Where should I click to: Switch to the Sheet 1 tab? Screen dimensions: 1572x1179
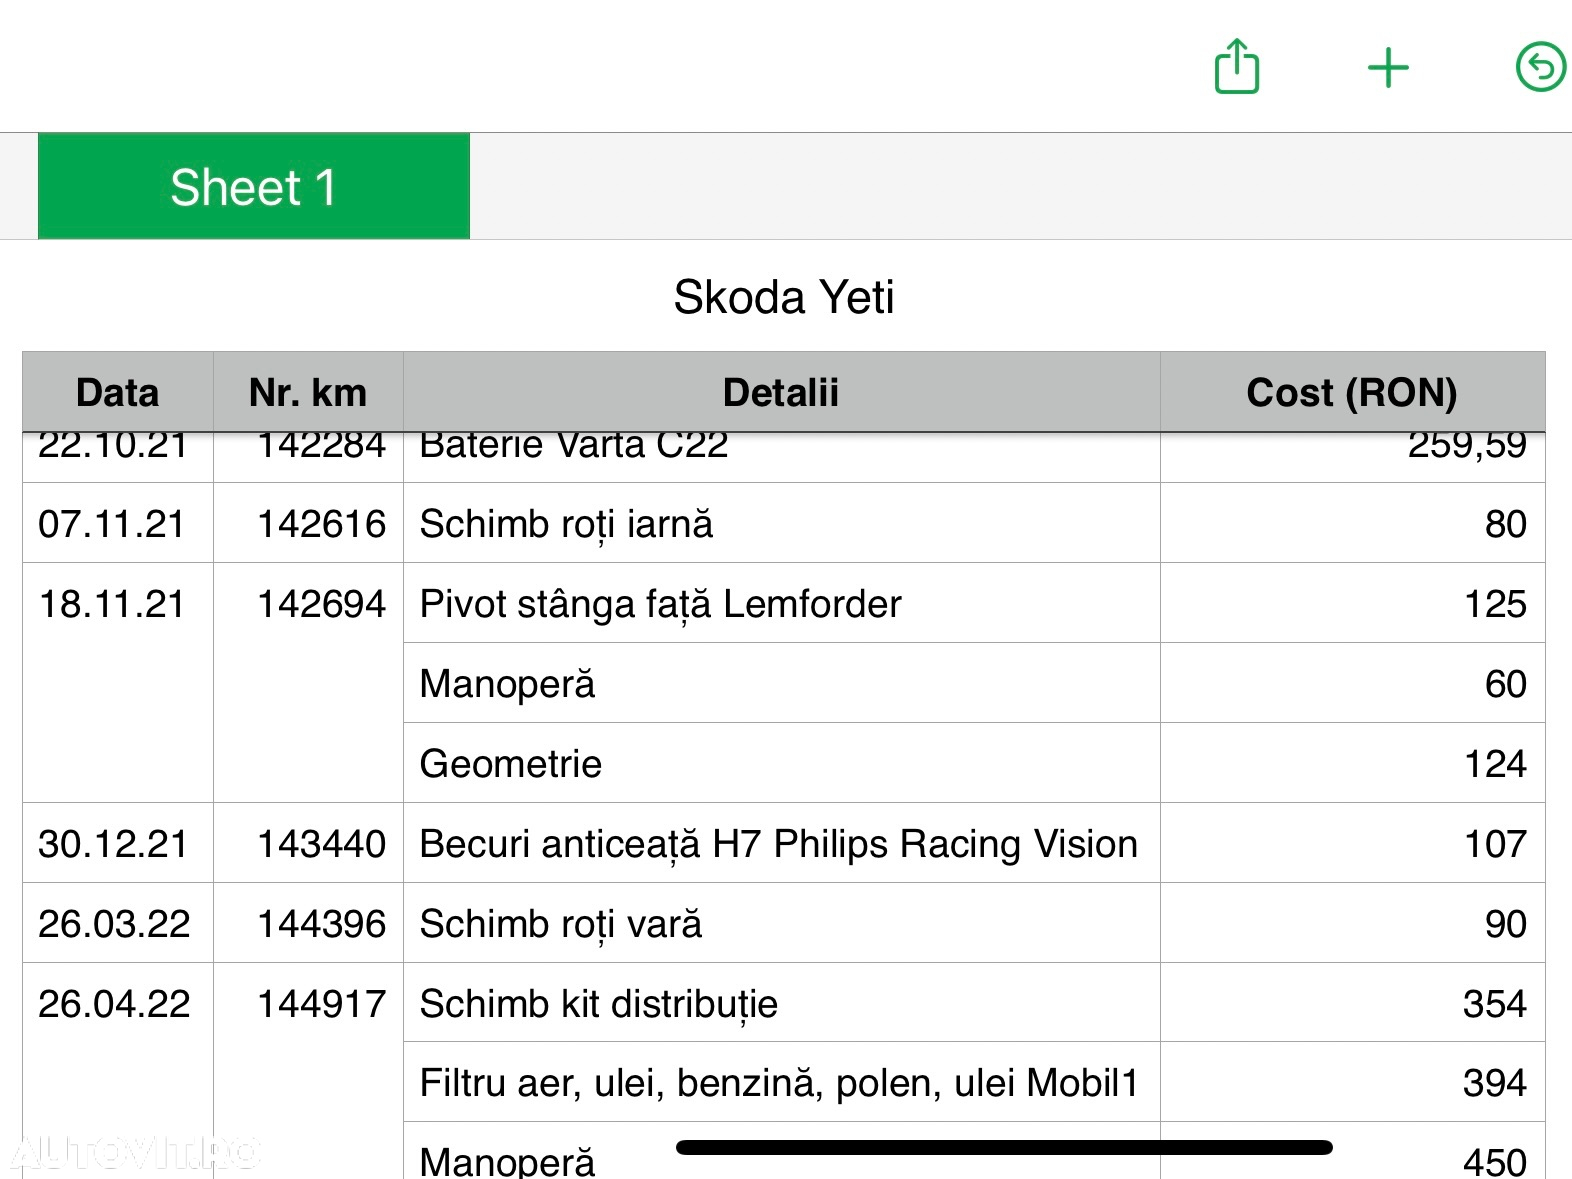click(x=254, y=186)
